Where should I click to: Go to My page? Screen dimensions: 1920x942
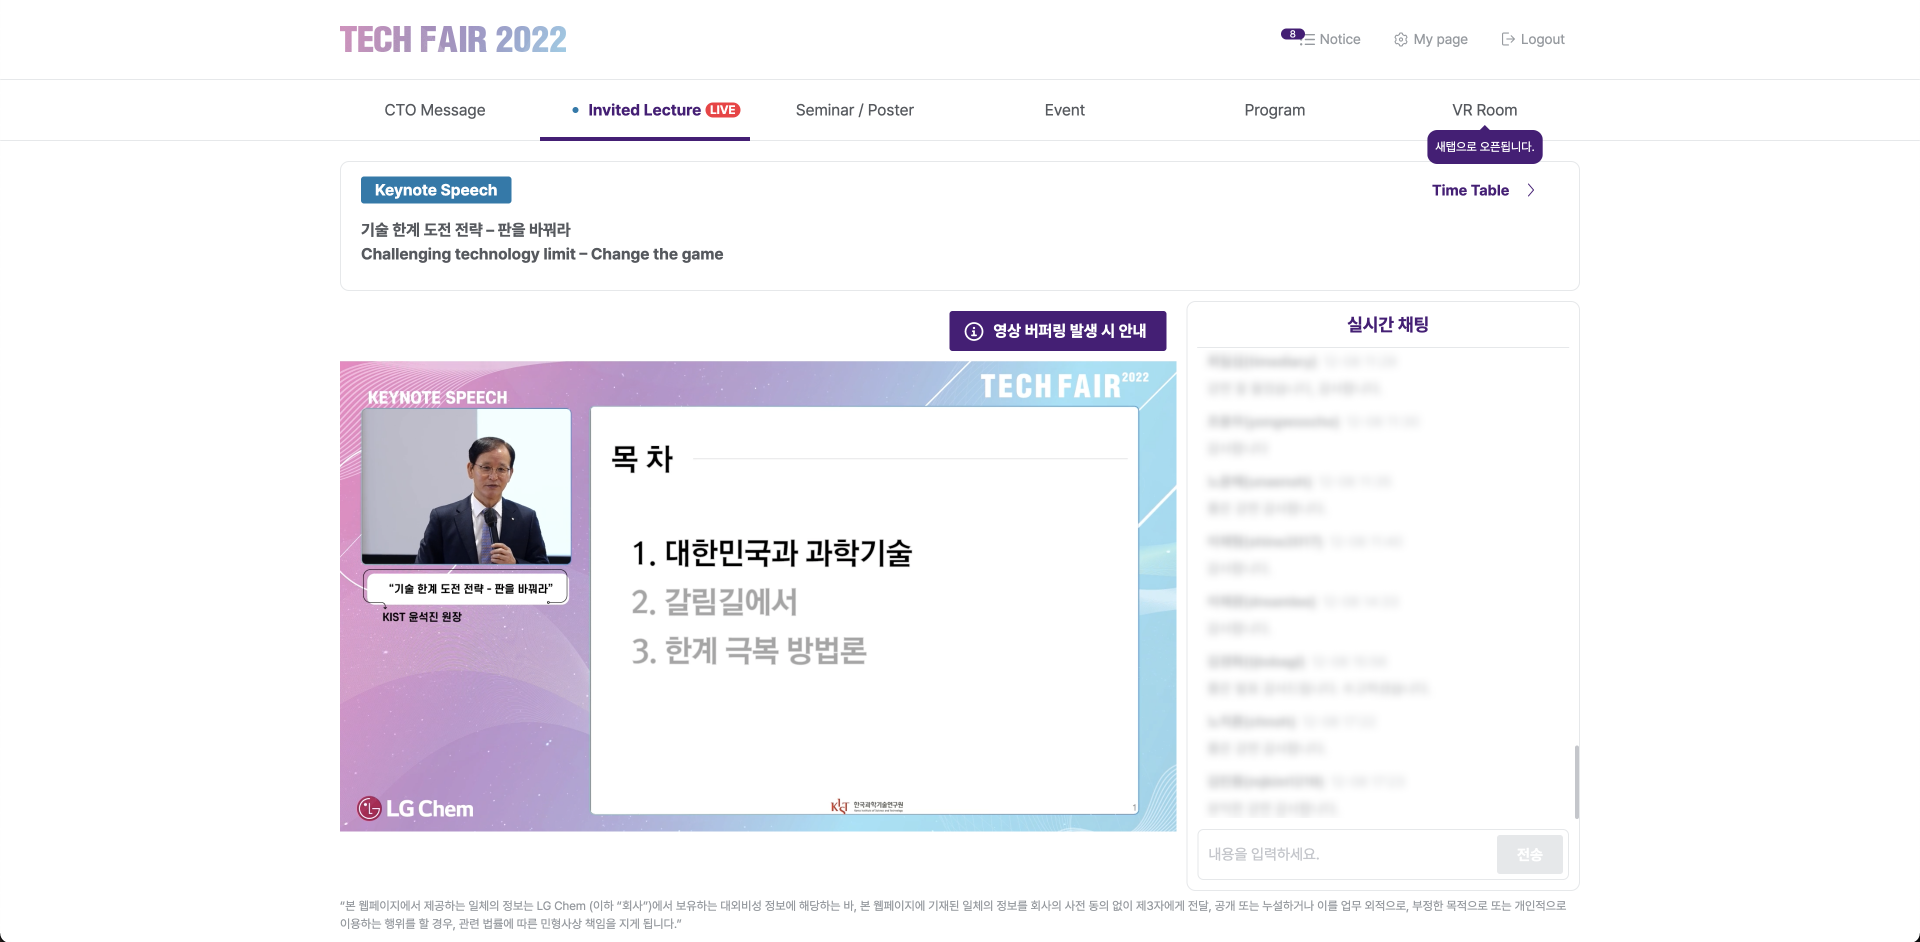point(1441,40)
